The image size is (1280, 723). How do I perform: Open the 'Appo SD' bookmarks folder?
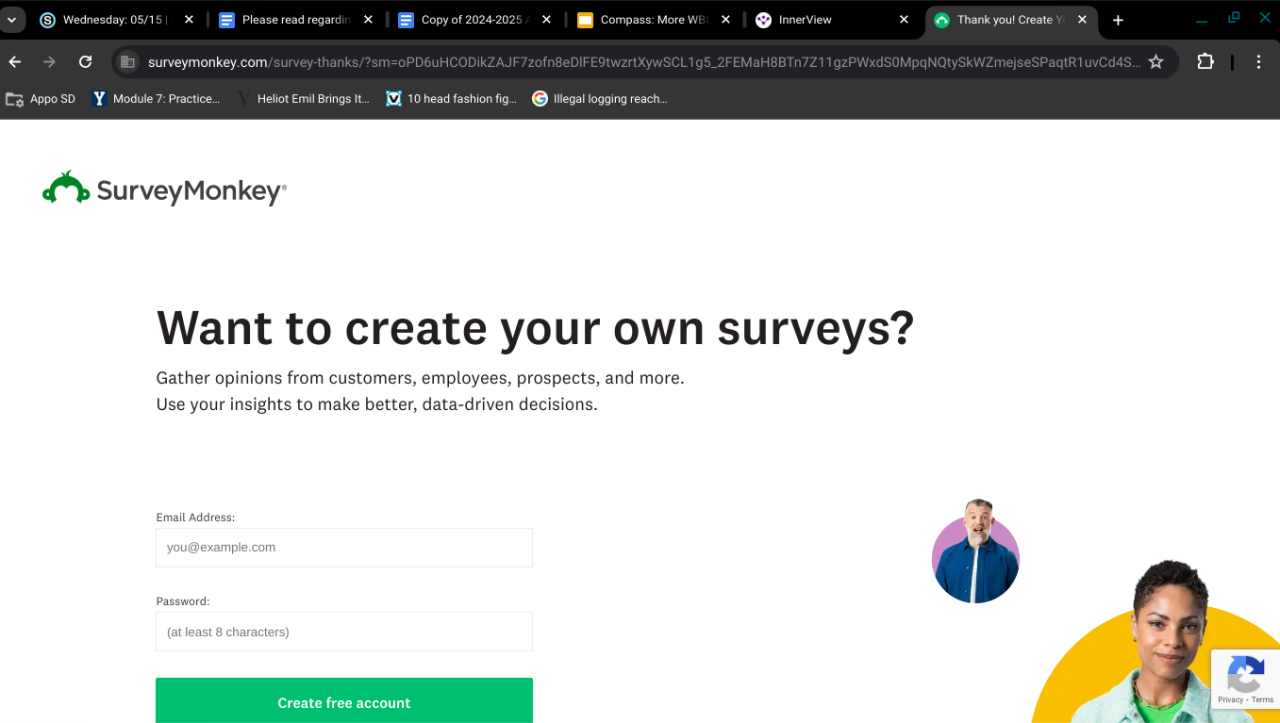41,99
